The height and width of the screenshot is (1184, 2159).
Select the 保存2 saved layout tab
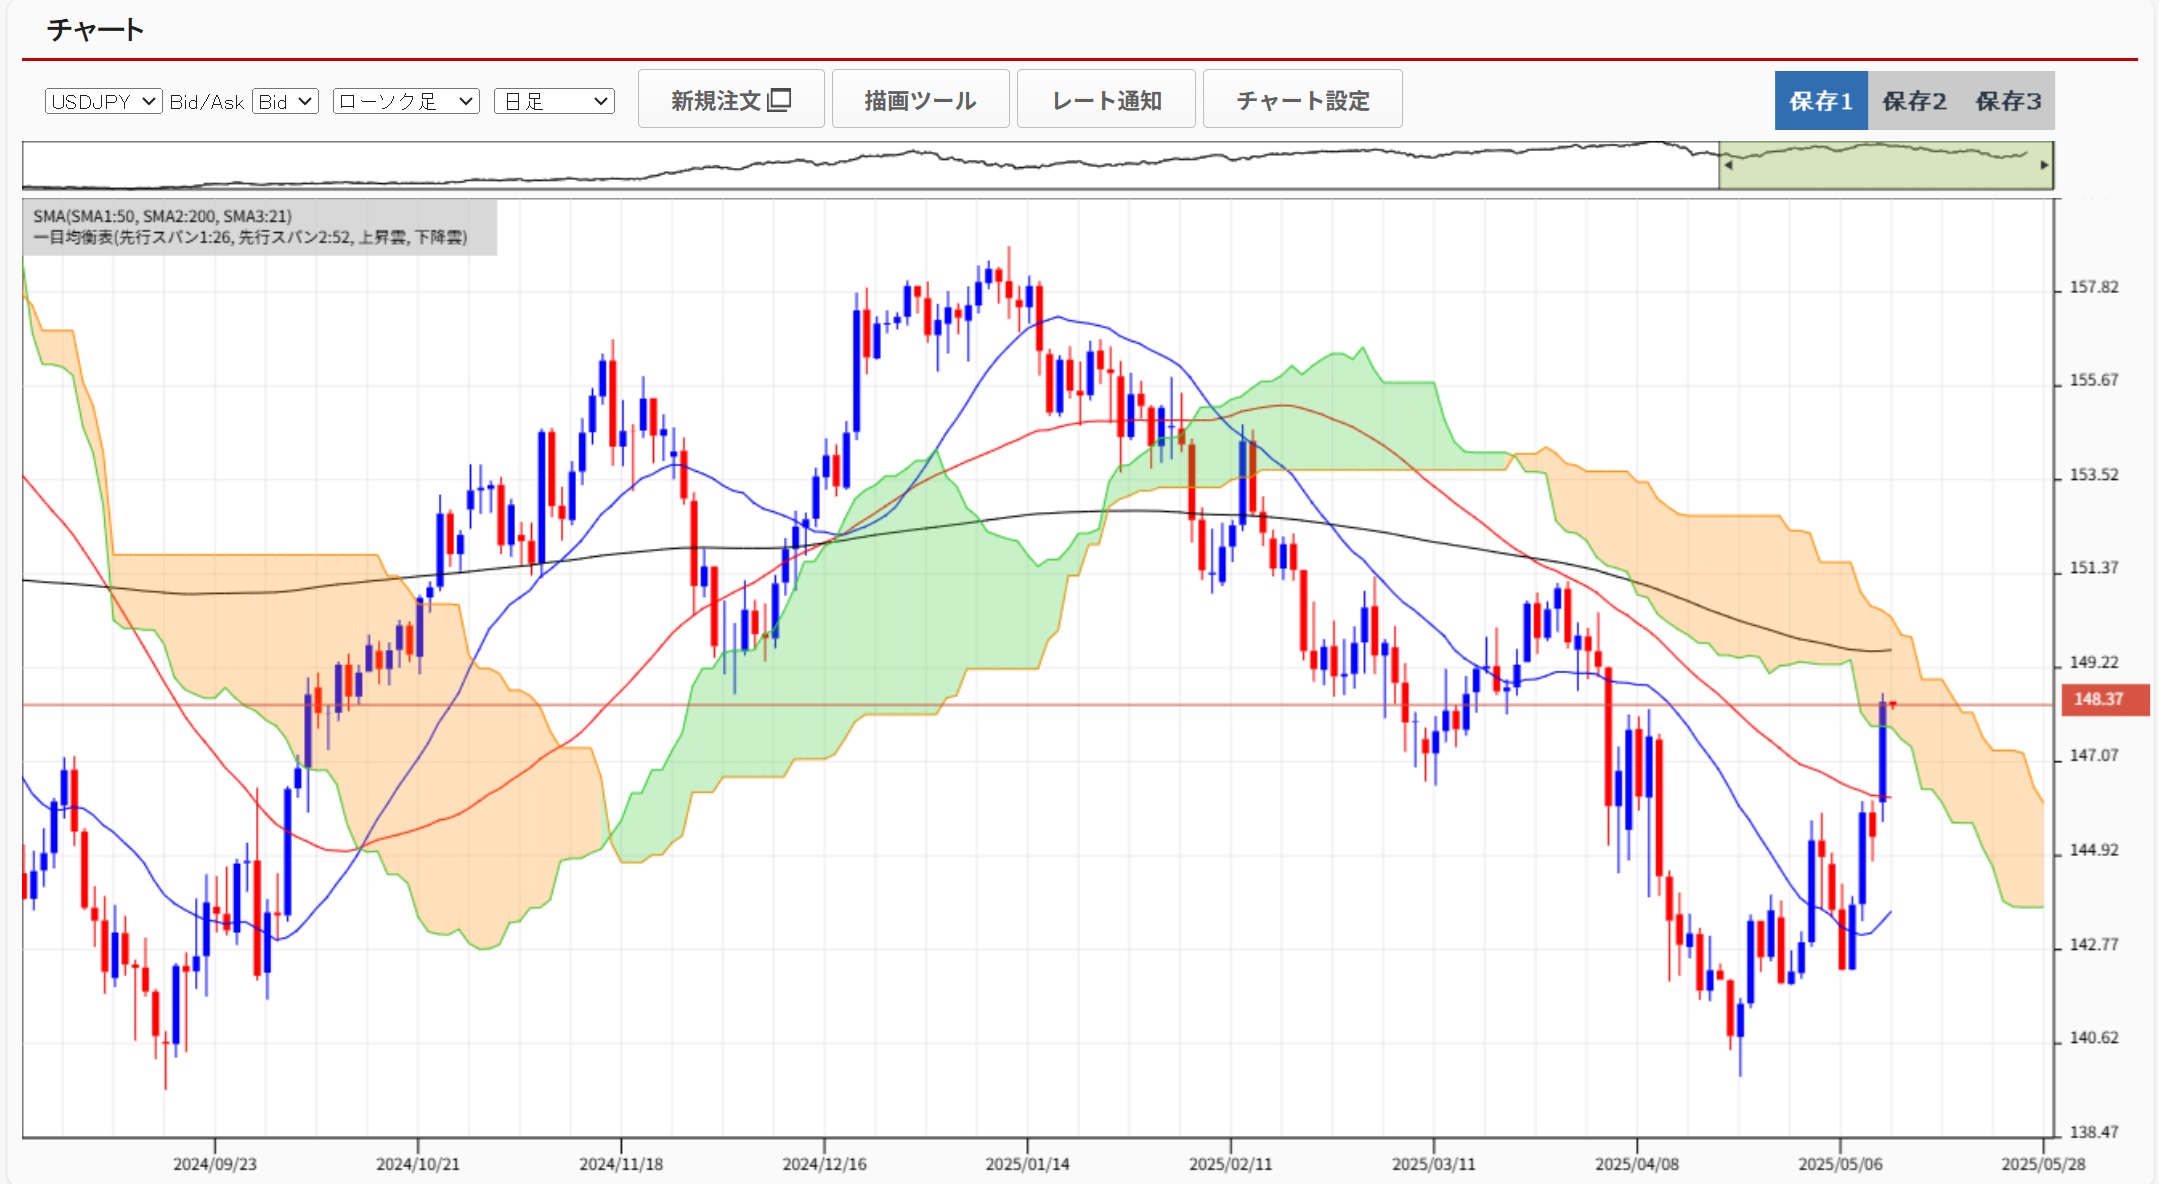pyautogui.click(x=1914, y=101)
